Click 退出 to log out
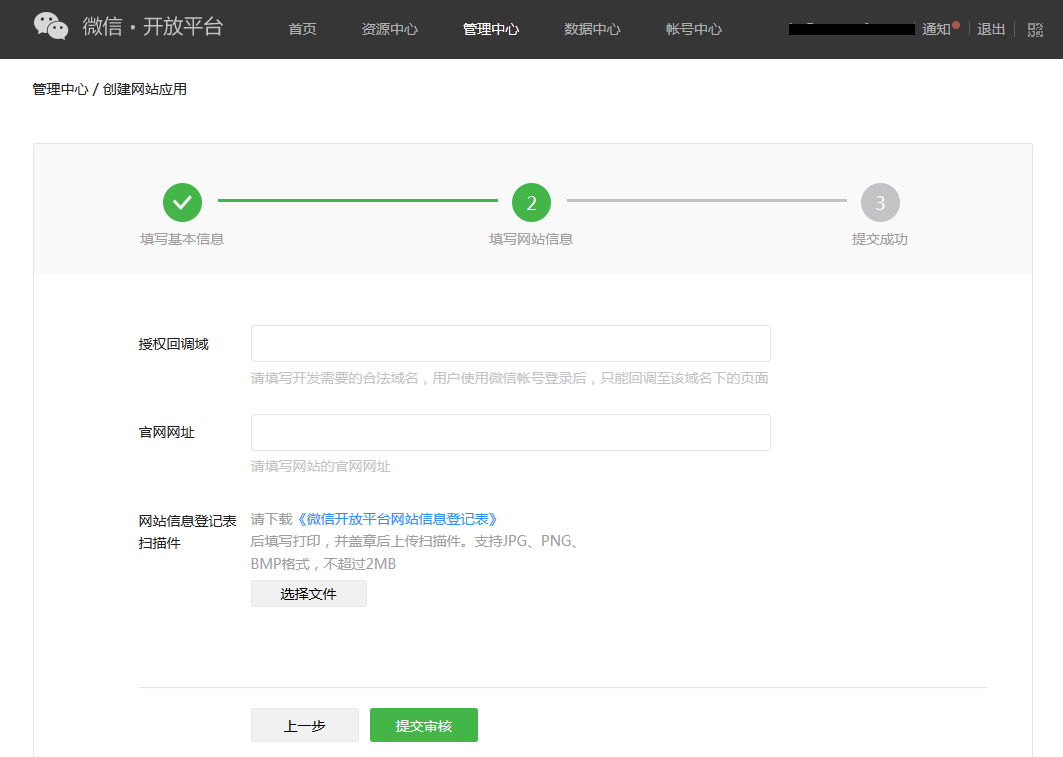 tap(991, 29)
